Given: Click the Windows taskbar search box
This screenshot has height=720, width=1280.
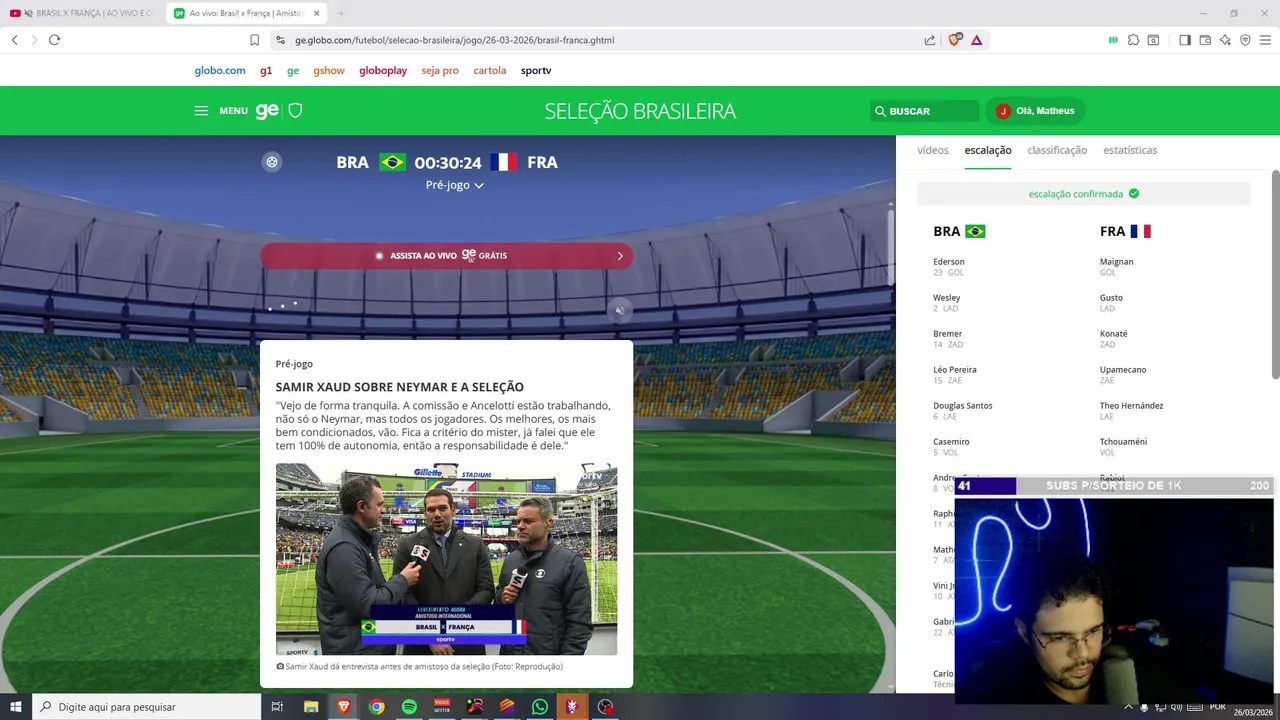Looking at the screenshot, I should pyautogui.click(x=146, y=707).
